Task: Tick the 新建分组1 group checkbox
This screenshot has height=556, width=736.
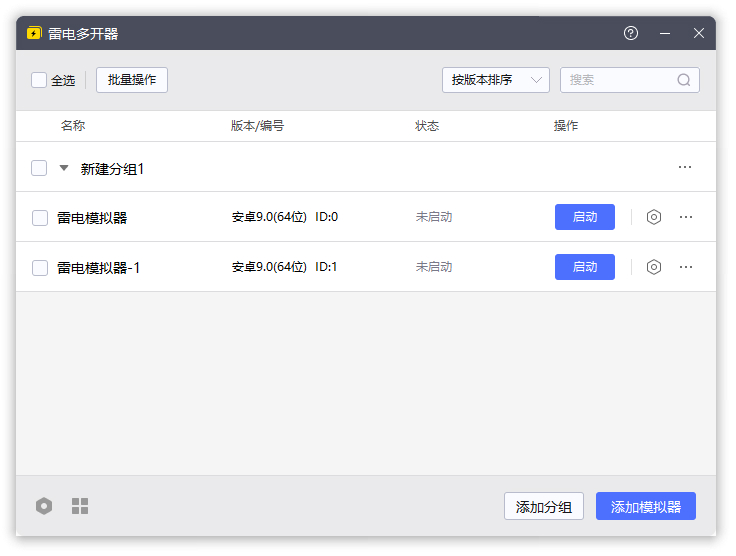Action: point(39,168)
